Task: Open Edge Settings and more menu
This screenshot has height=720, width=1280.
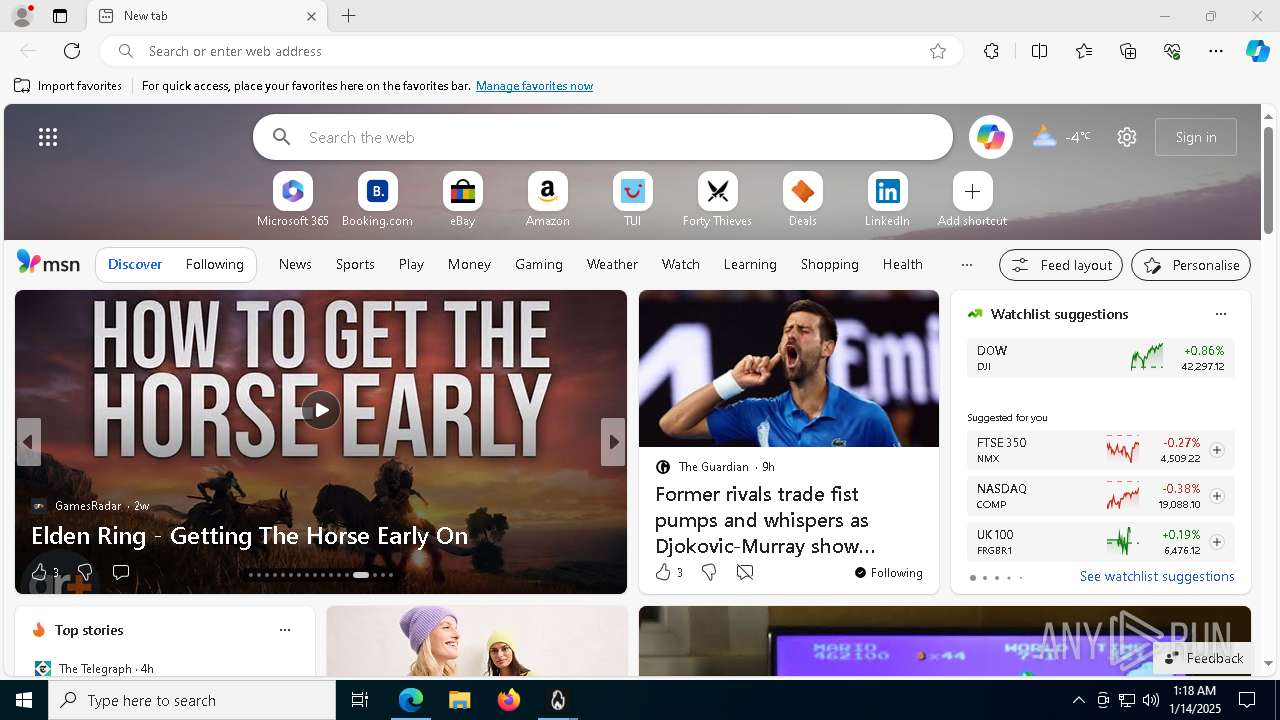Action: 1216,51
